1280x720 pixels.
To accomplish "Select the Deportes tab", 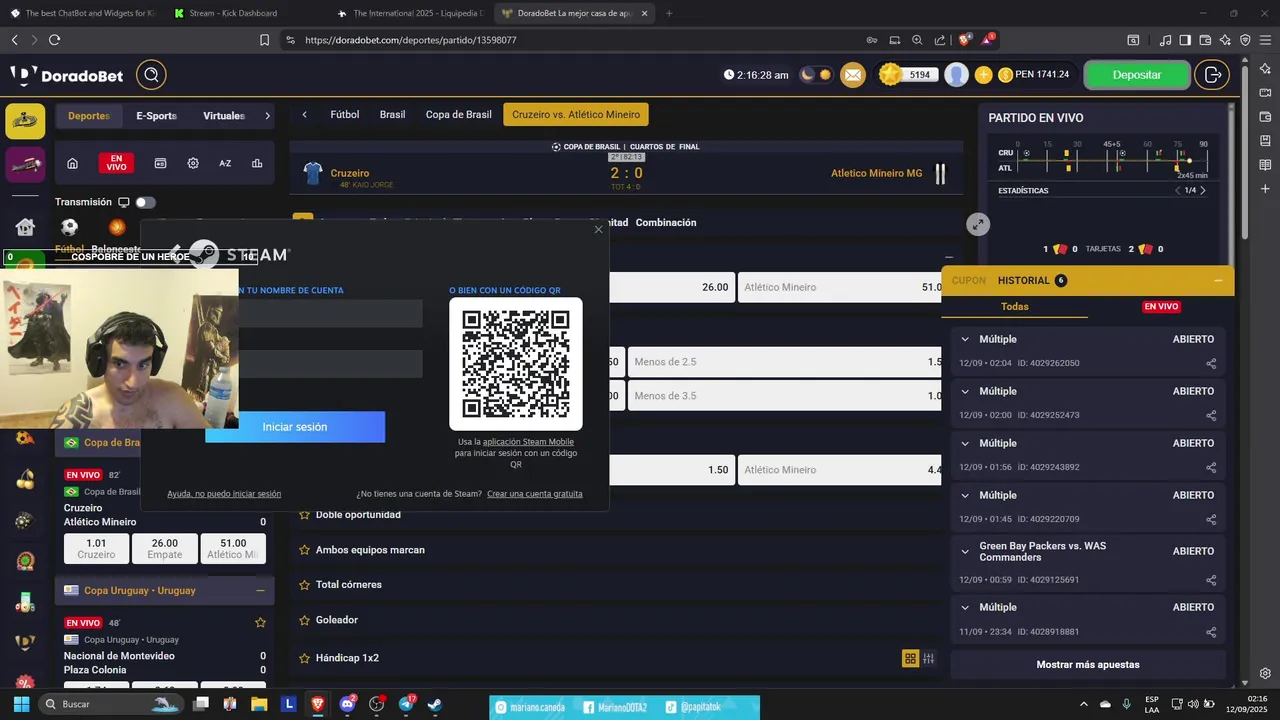I will 89,116.
